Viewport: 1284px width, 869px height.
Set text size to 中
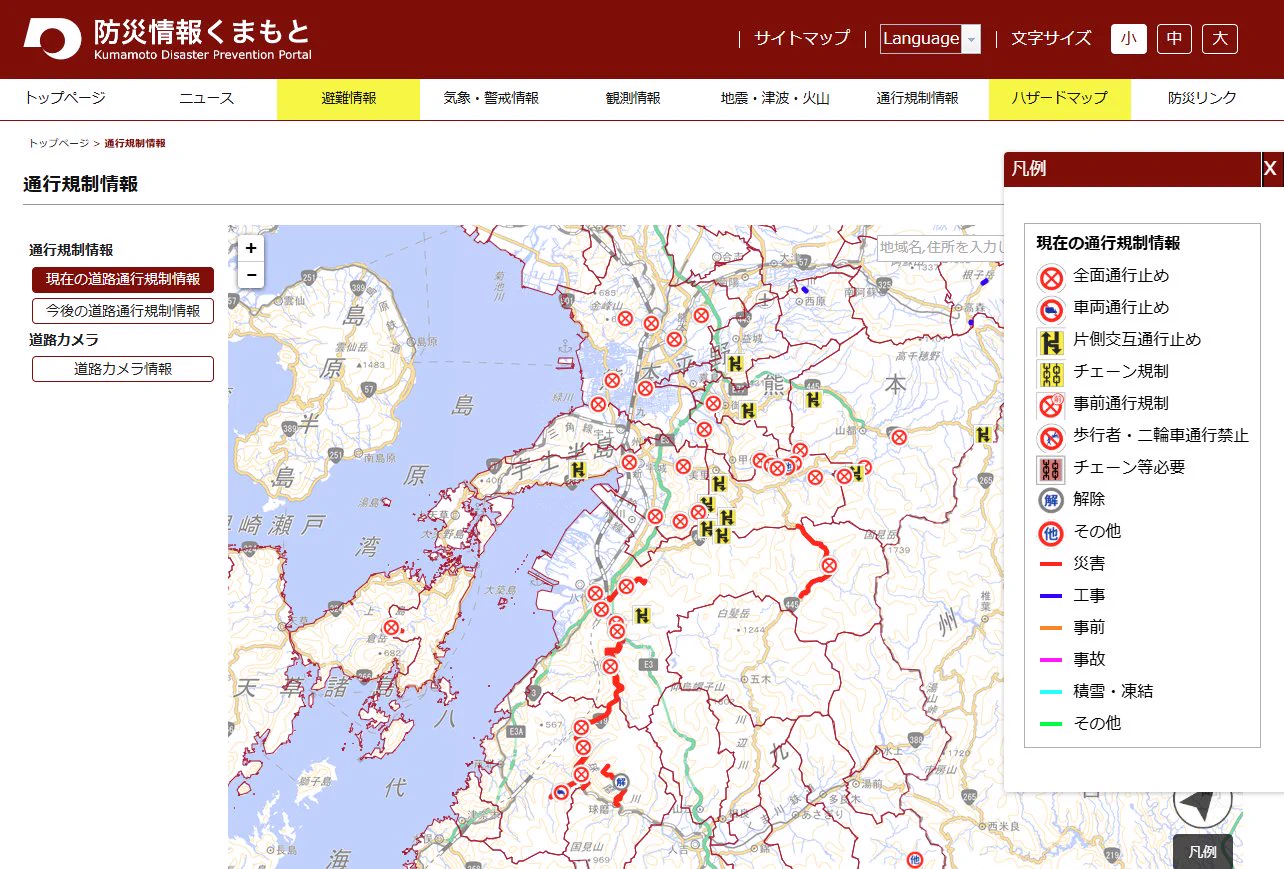click(x=1174, y=39)
